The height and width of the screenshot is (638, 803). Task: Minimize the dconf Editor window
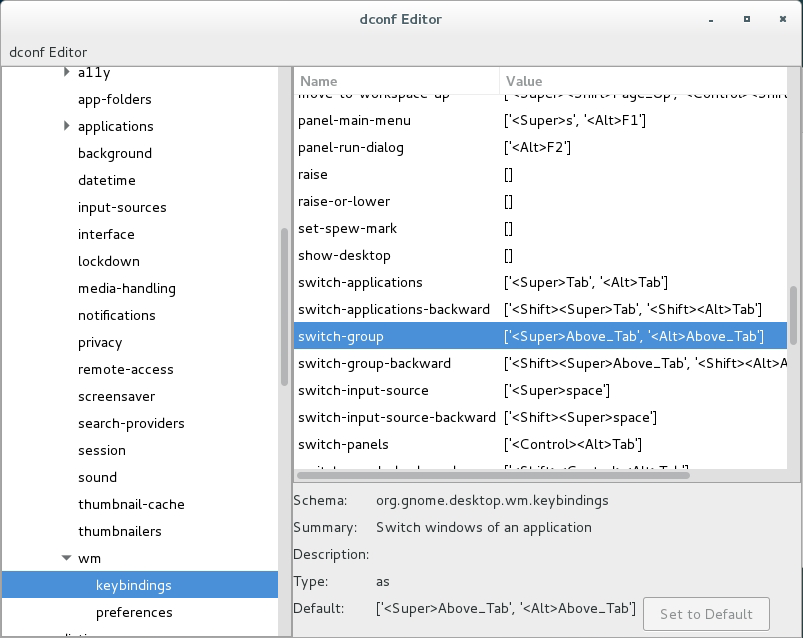point(712,19)
